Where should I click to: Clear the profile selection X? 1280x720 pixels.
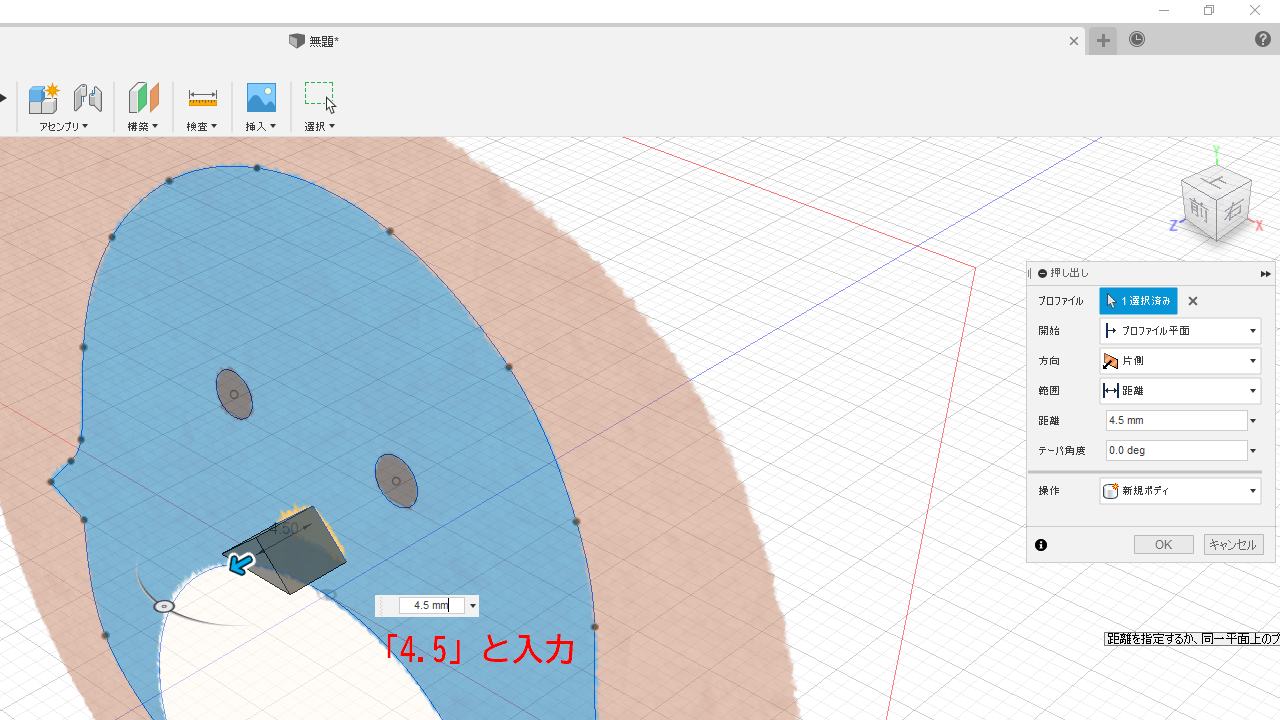pyautogui.click(x=1193, y=301)
